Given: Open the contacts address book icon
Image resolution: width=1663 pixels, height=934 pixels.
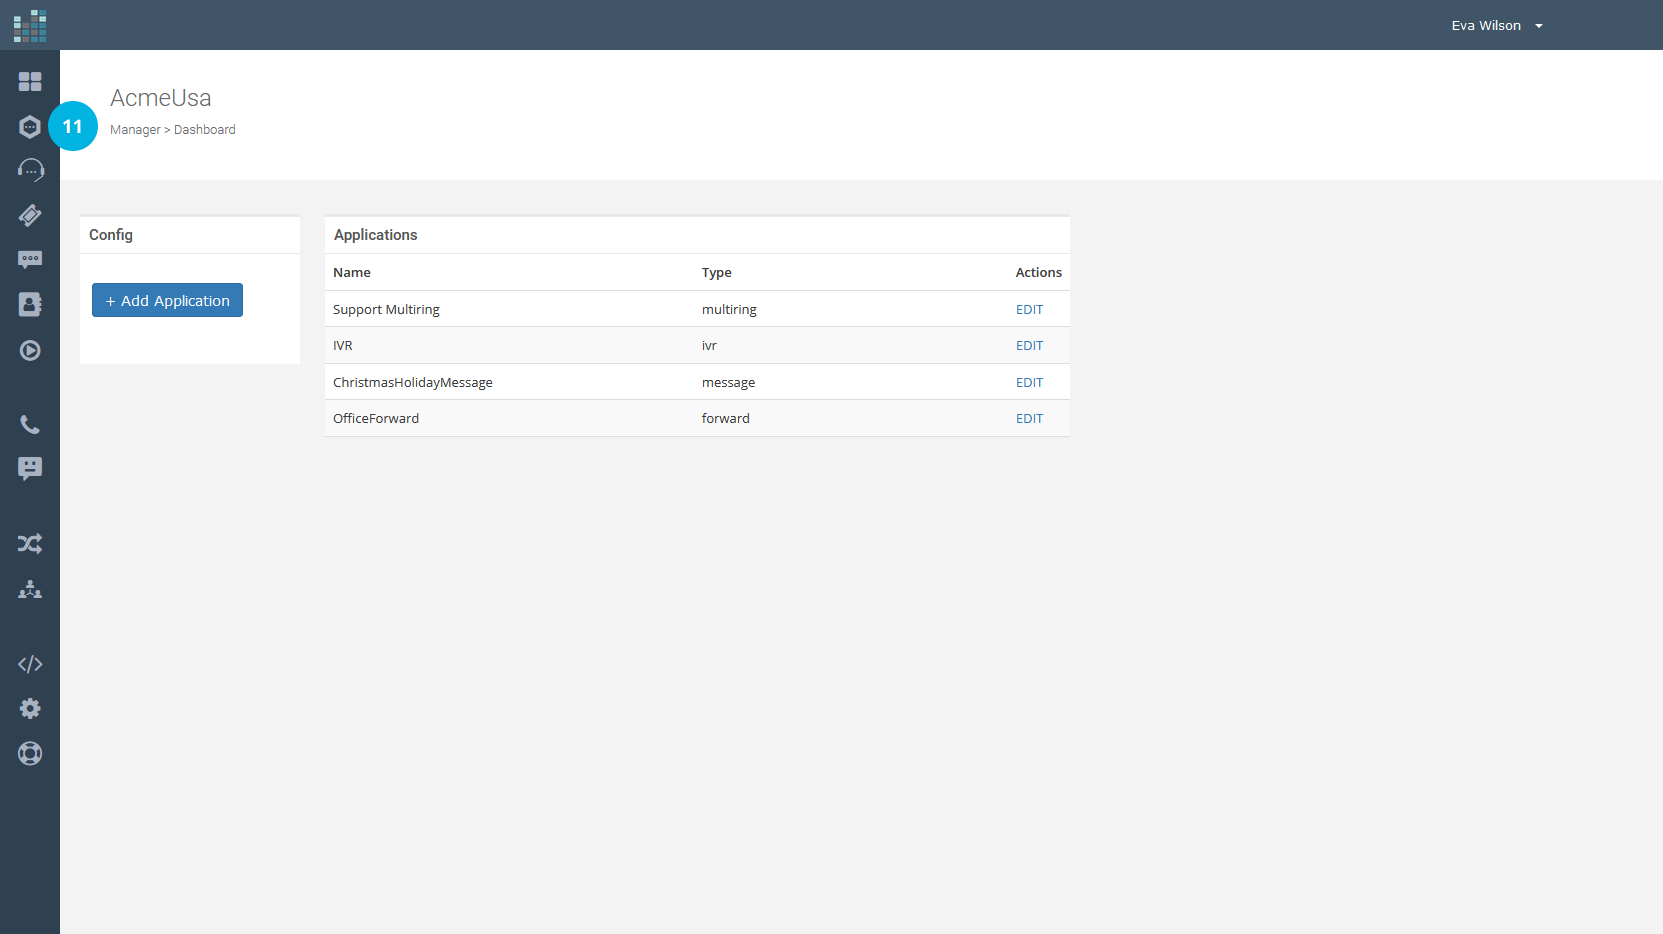Looking at the screenshot, I should [x=30, y=305].
